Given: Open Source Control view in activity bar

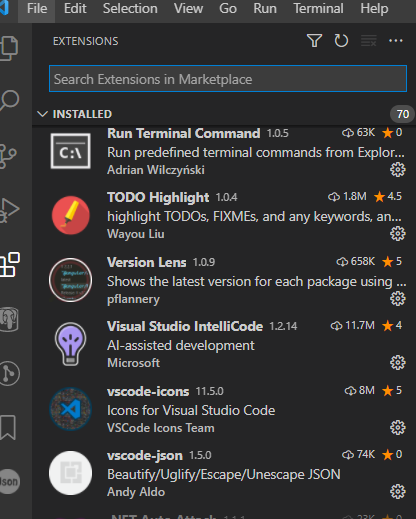Looking at the screenshot, I should pos(8,156).
